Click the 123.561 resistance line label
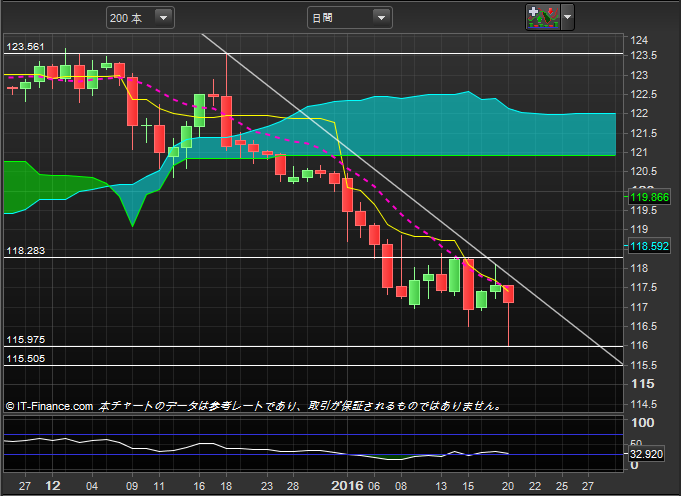The width and height of the screenshot is (681, 496). (x=25, y=46)
